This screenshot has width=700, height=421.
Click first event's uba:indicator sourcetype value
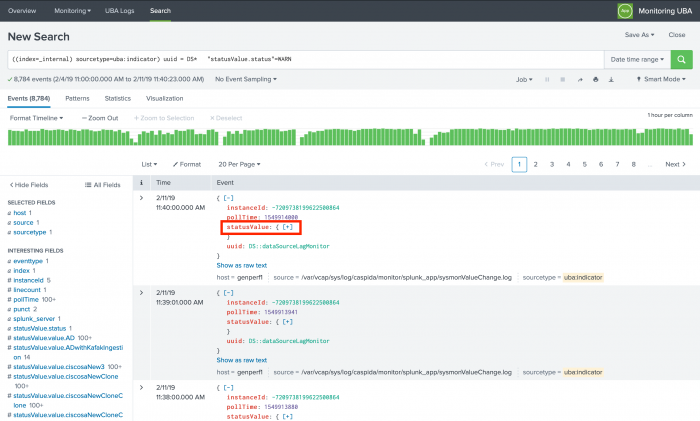click(x=583, y=277)
